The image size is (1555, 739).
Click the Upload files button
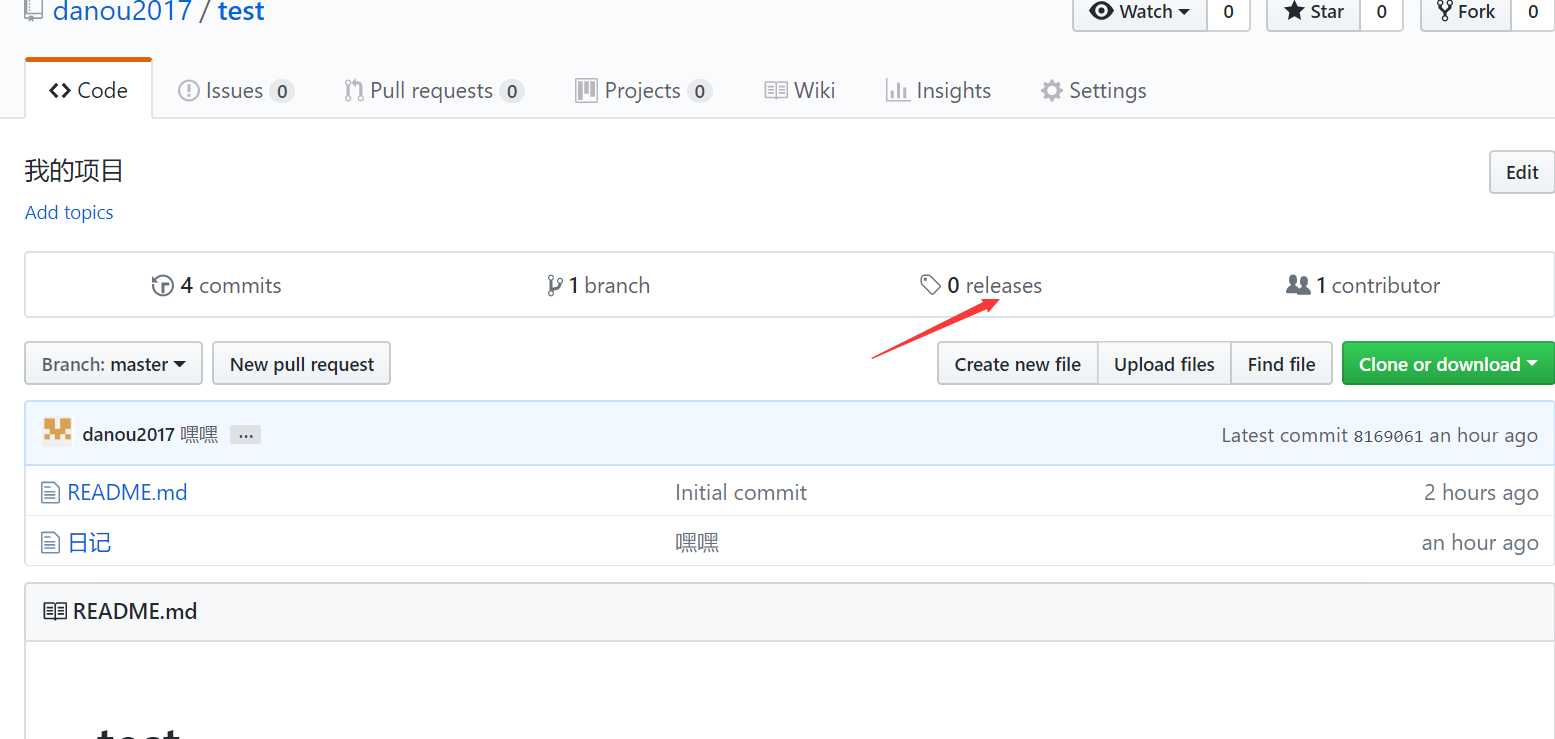tap(1164, 364)
